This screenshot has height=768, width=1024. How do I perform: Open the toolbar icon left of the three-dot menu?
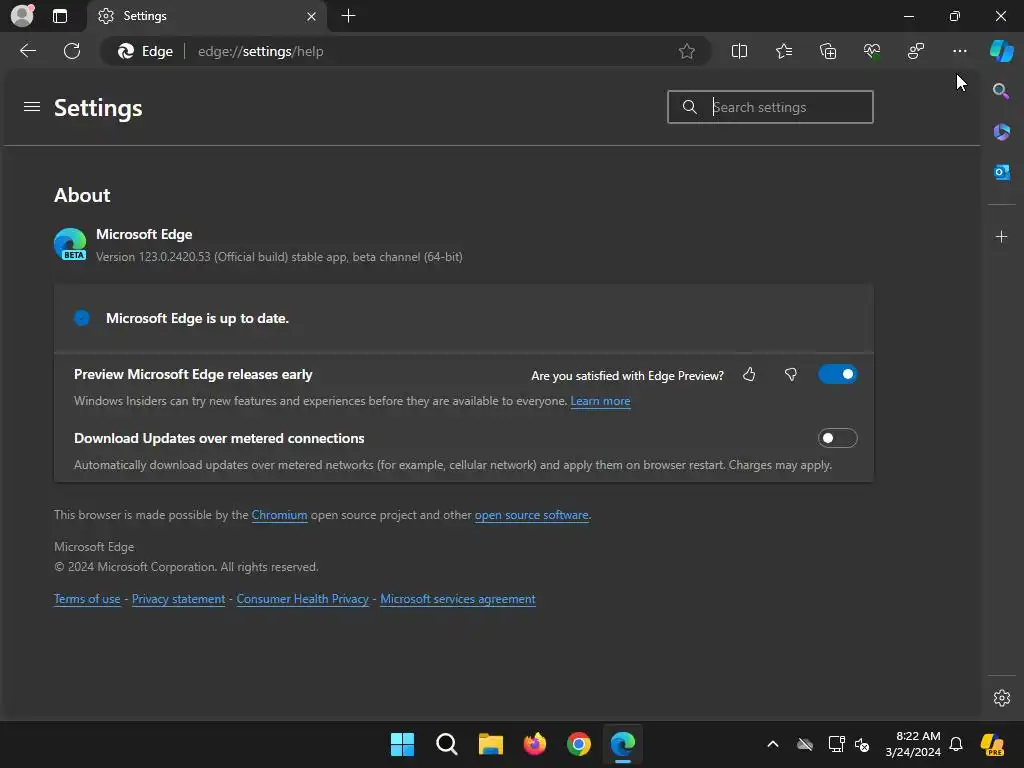pos(916,51)
